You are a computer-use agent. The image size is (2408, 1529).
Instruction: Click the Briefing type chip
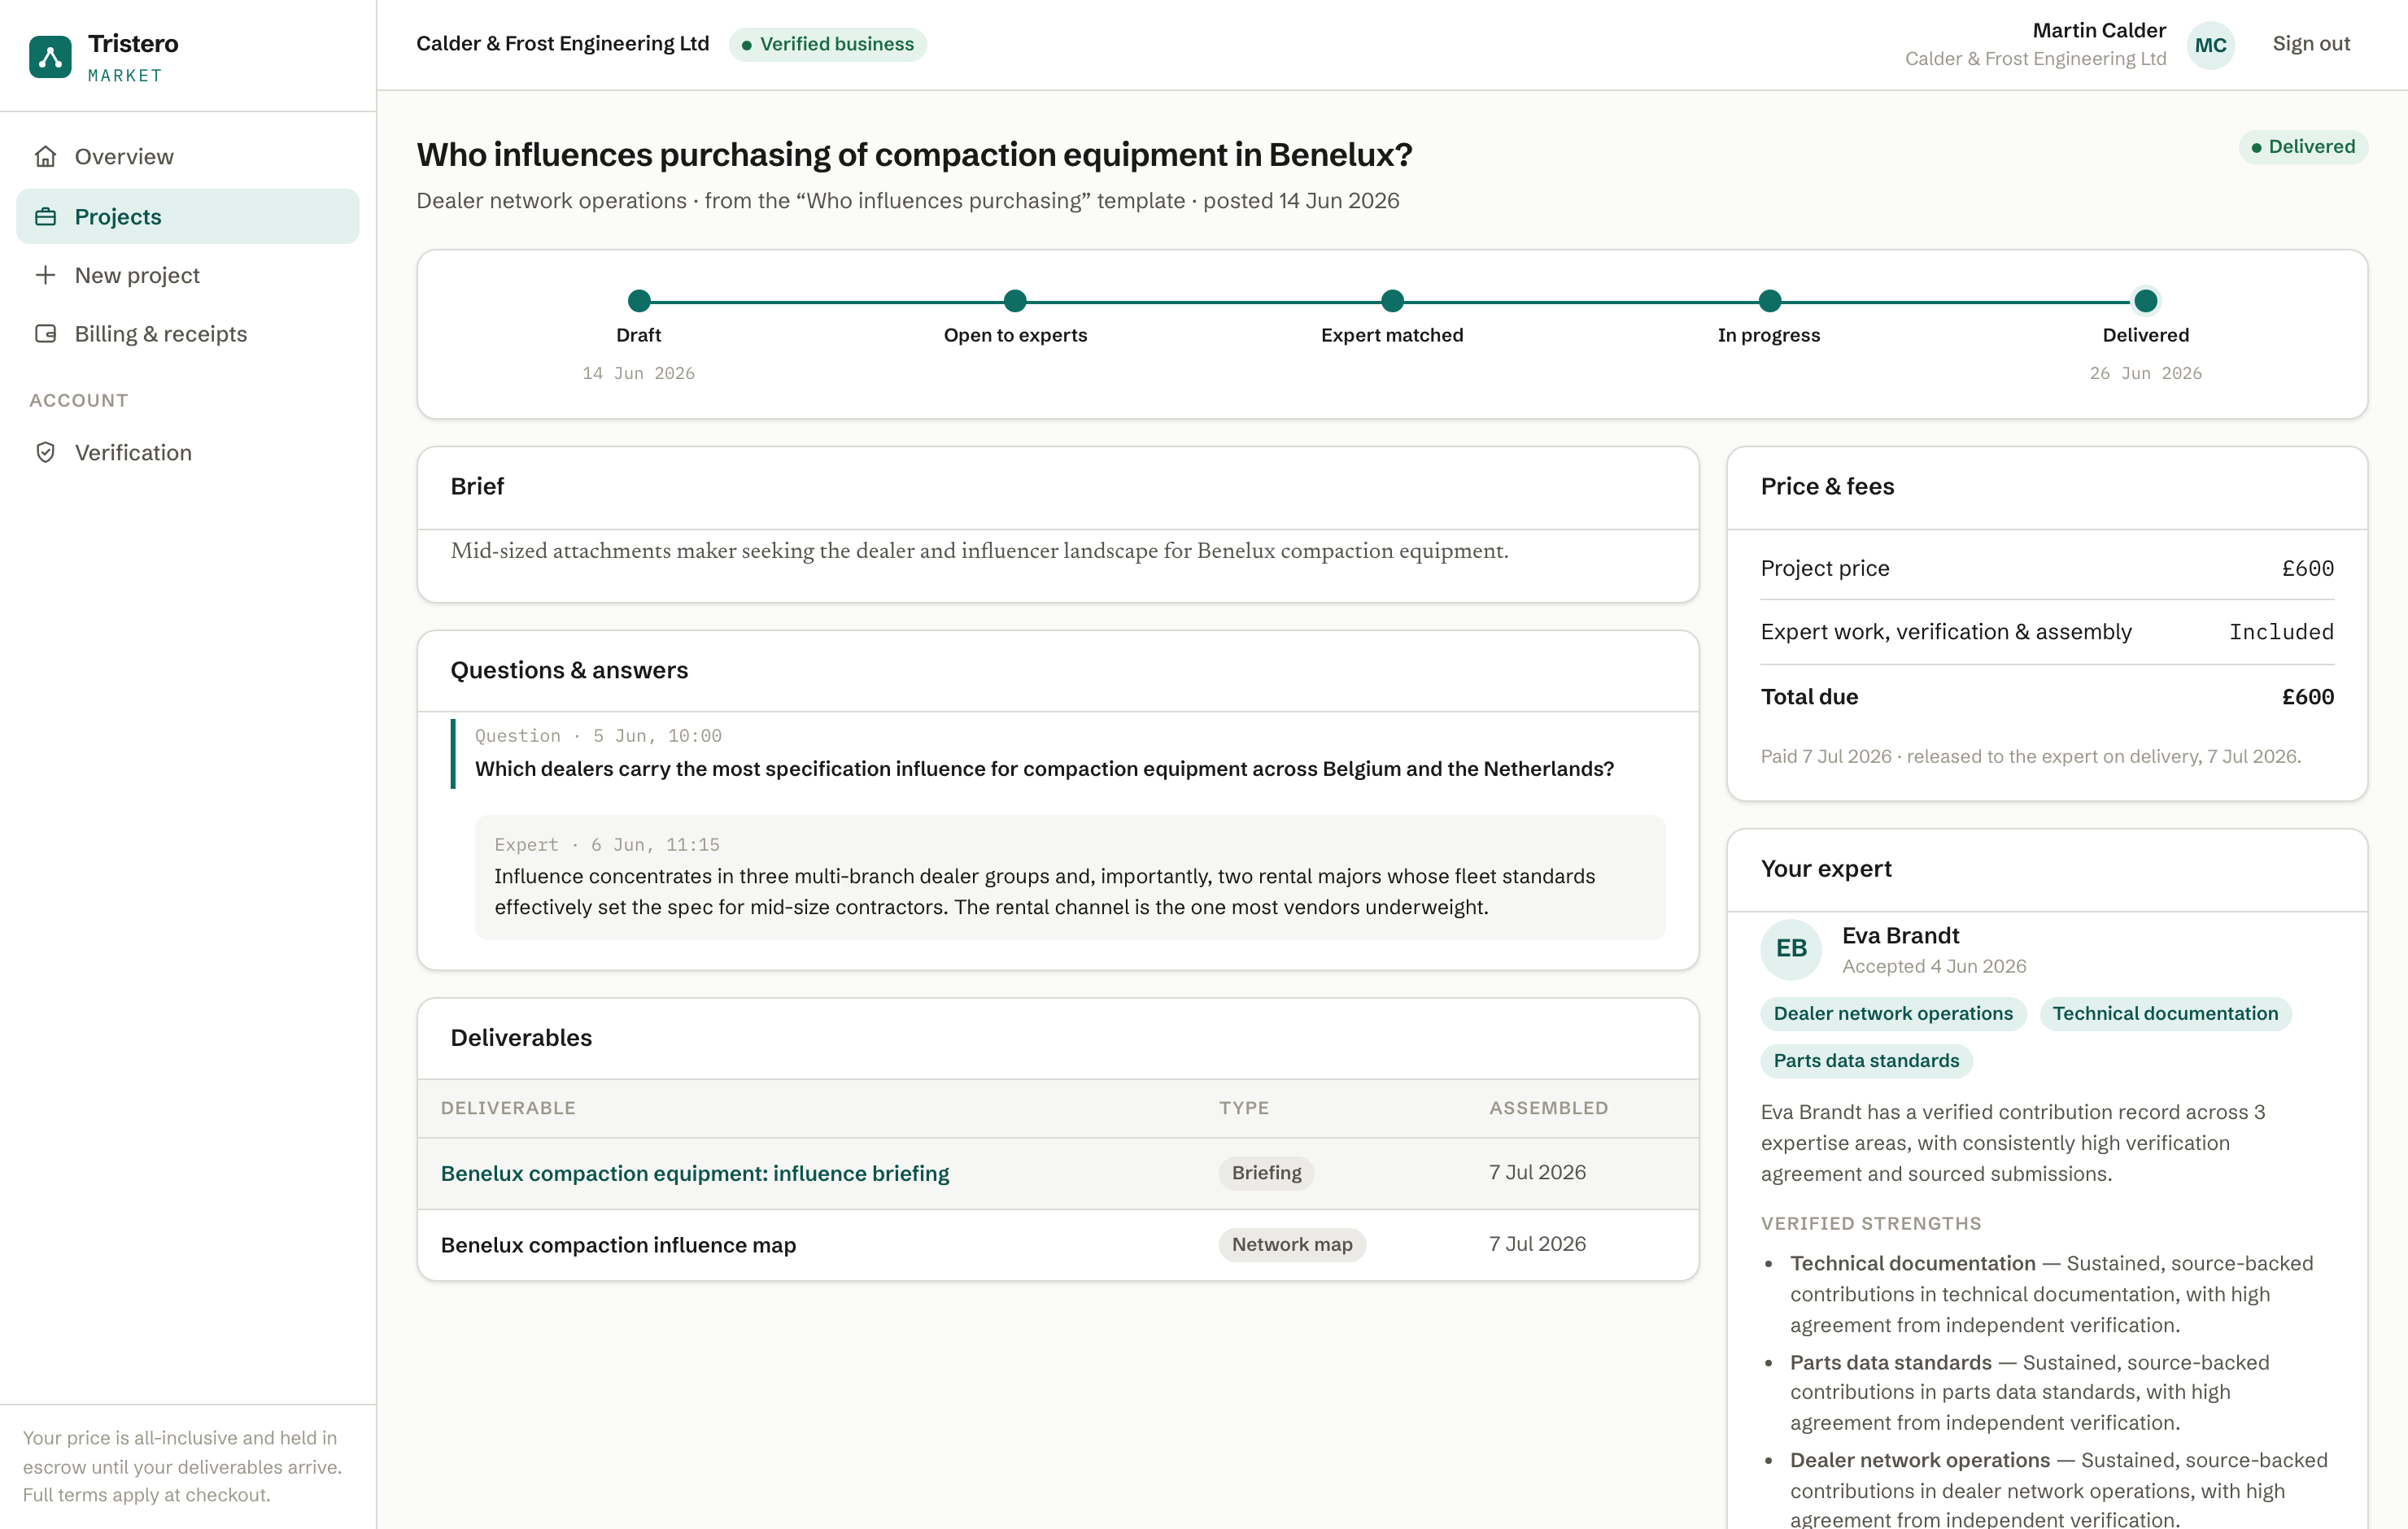click(x=1266, y=1173)
